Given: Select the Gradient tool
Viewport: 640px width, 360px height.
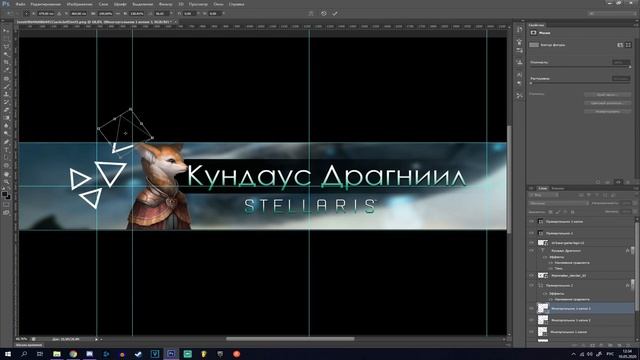Looking at the screenshot, I should [x=6, y=118].
